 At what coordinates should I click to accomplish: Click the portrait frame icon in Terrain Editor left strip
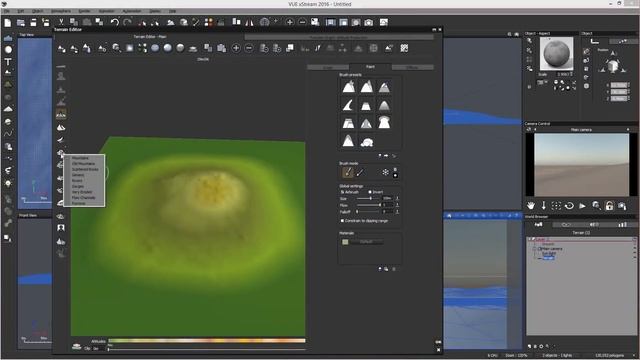point(61,228)
